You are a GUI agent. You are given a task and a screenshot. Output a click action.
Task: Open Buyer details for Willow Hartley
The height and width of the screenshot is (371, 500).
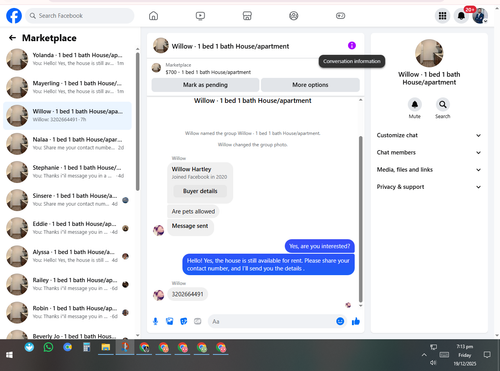200,191
